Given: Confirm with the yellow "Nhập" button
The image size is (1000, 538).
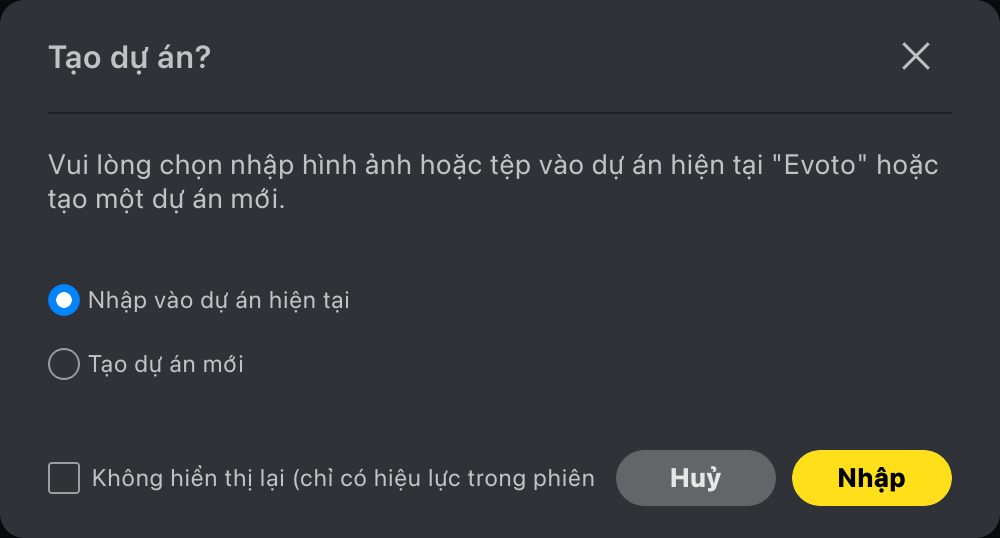Looking at the screenshot, I should [872, 478].
